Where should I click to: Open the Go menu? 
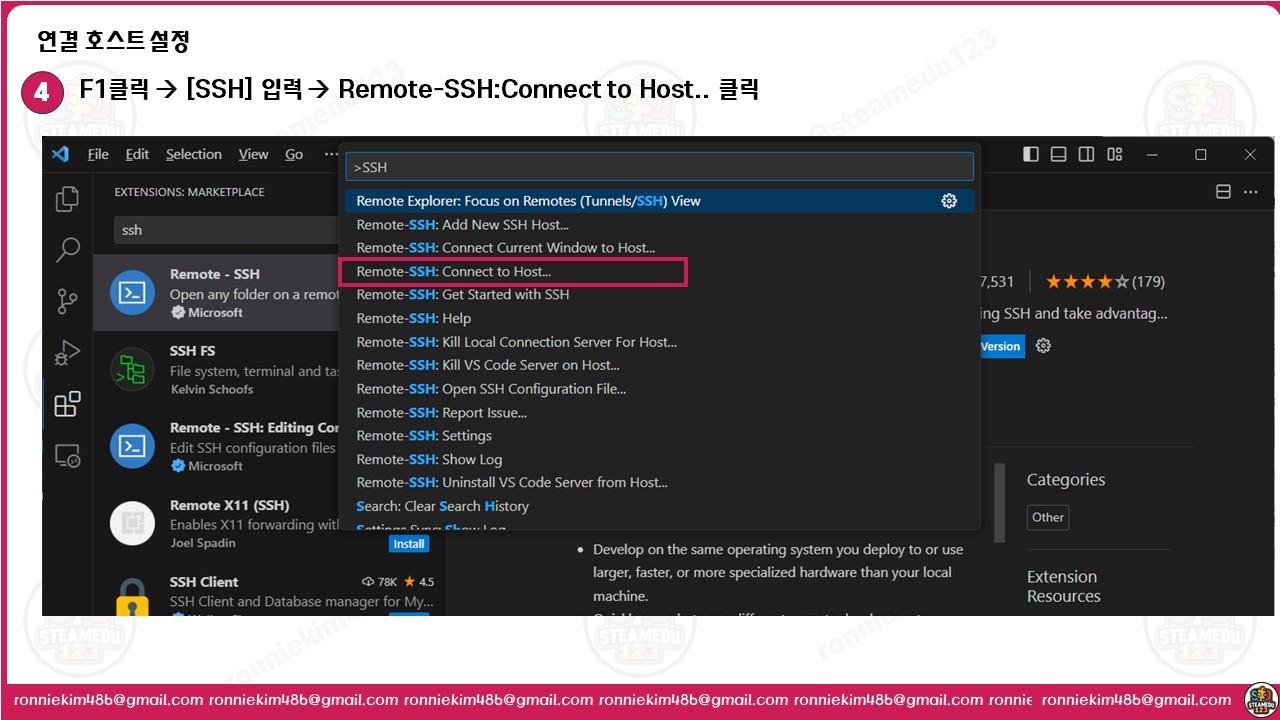(x=294, y=154)
